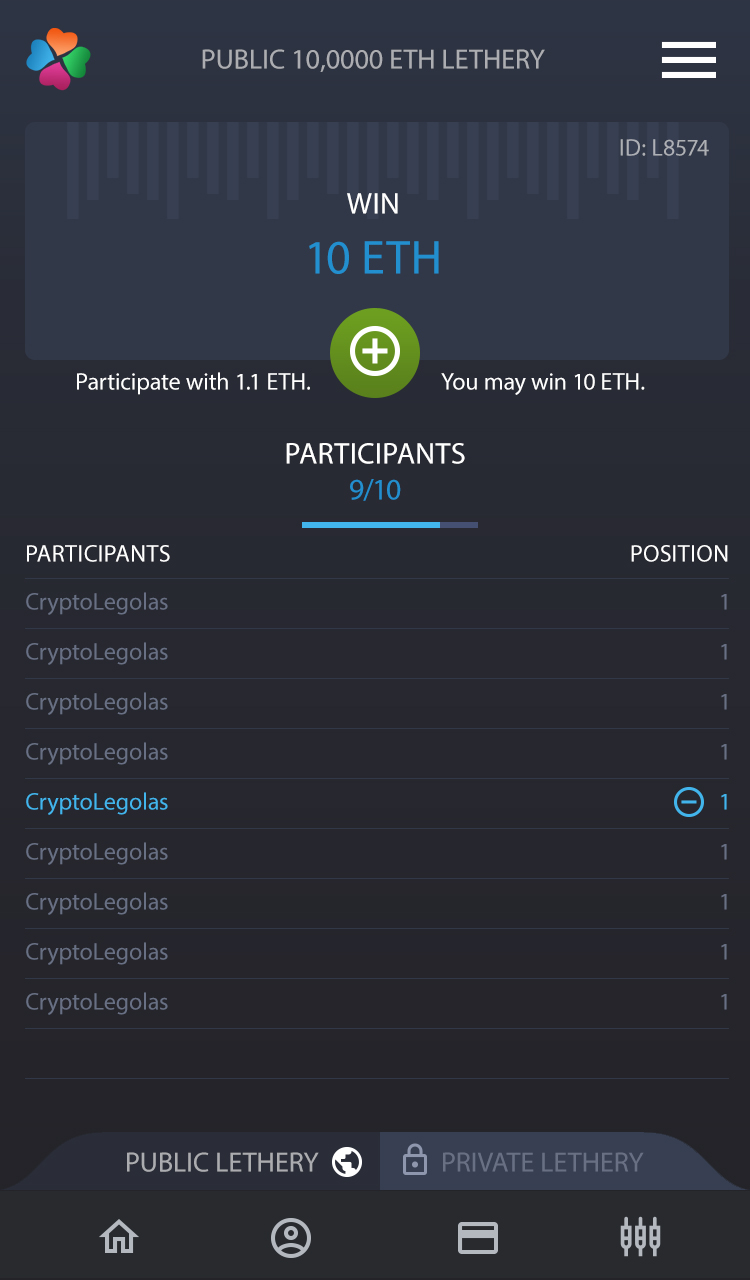This screenshot has height=1280, width=750.
Task: Select the highlighted blue CryptoLegolas entry
Action: click(97, 802)
